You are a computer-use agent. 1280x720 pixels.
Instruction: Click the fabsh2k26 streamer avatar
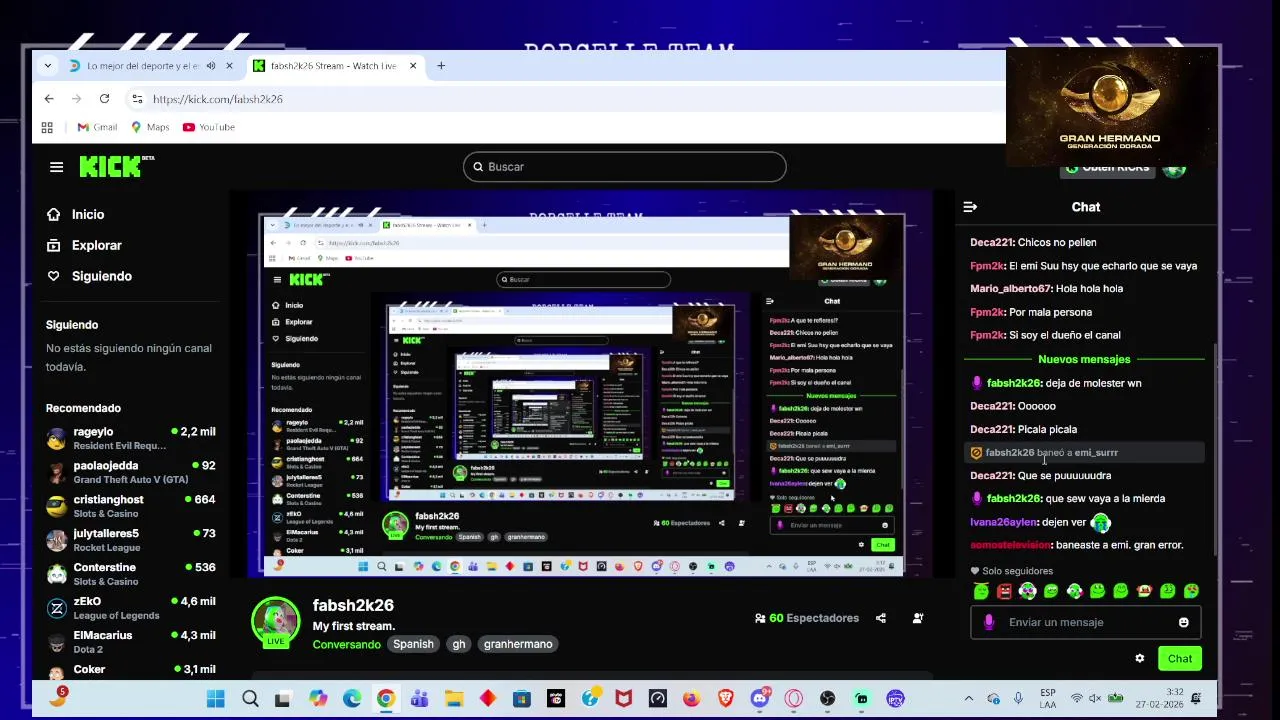click(x=276, y=621)
